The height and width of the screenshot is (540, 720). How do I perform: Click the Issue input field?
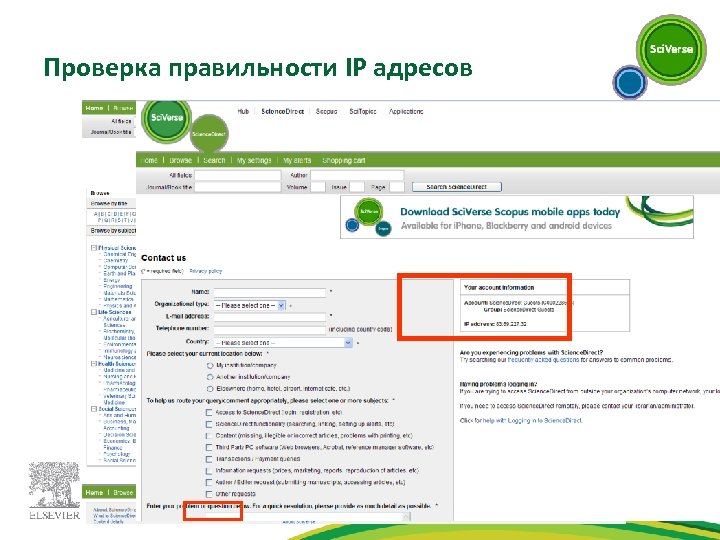[x=357, y=187]
